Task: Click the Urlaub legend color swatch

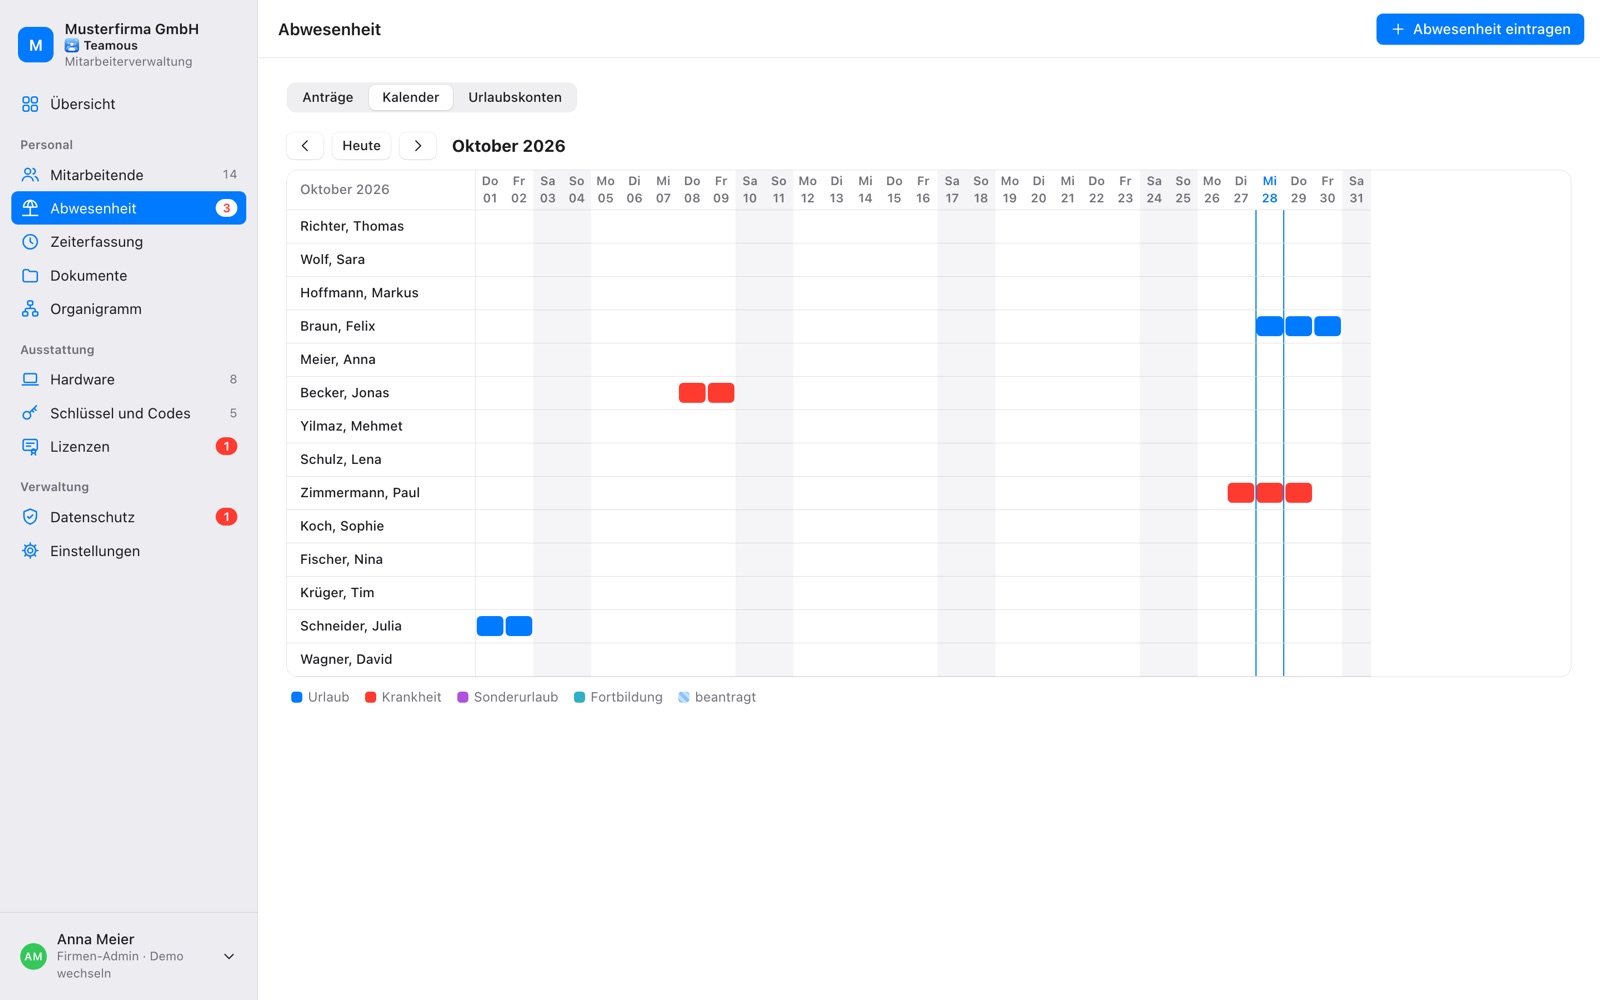Action: 297,697
